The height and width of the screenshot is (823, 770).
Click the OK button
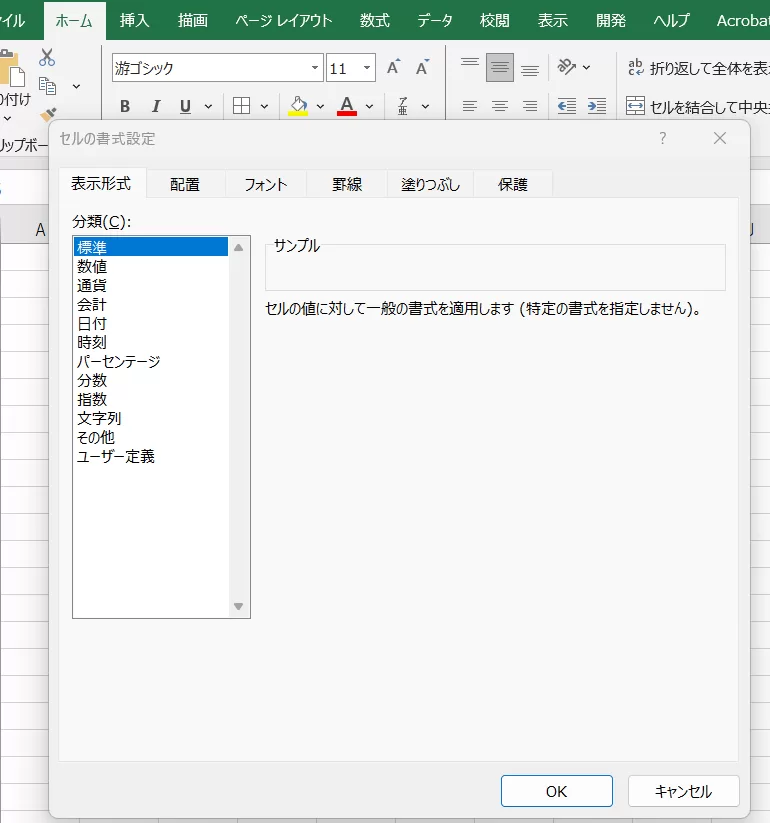[556, 791]
